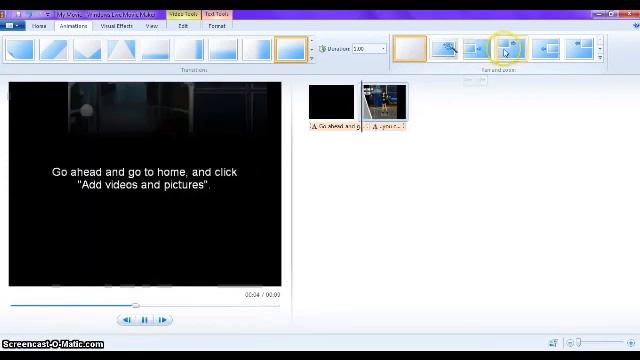Apply automatic pan and zoom with wand icon
This screenshot has width=640, height=360.
pos(444,49)
